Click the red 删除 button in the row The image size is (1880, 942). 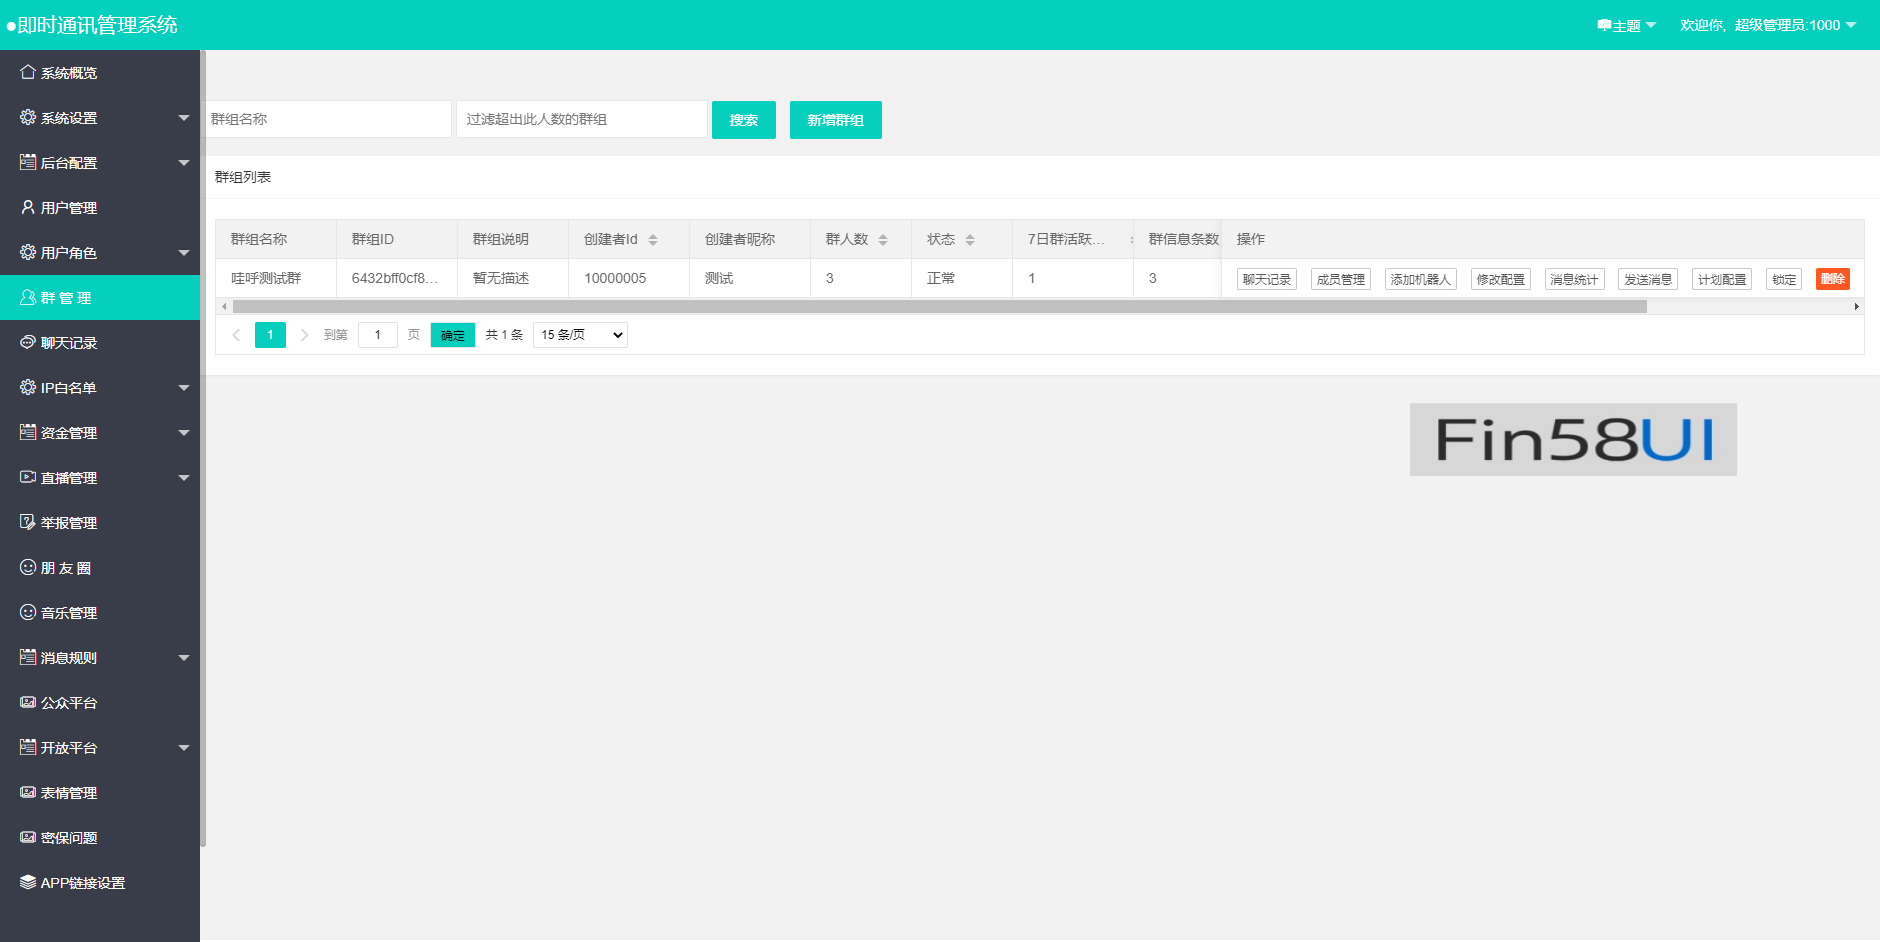point(1832,279)
